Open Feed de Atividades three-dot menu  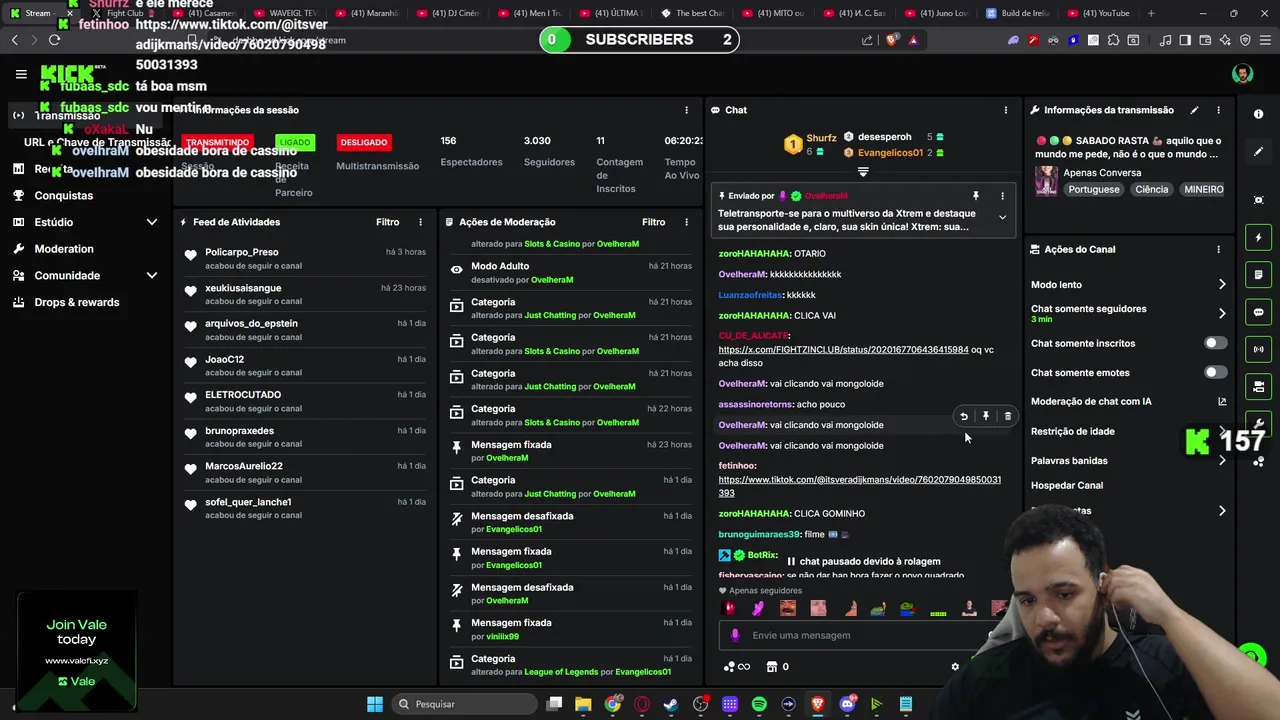pyautogui.click(x=420, y=222)
